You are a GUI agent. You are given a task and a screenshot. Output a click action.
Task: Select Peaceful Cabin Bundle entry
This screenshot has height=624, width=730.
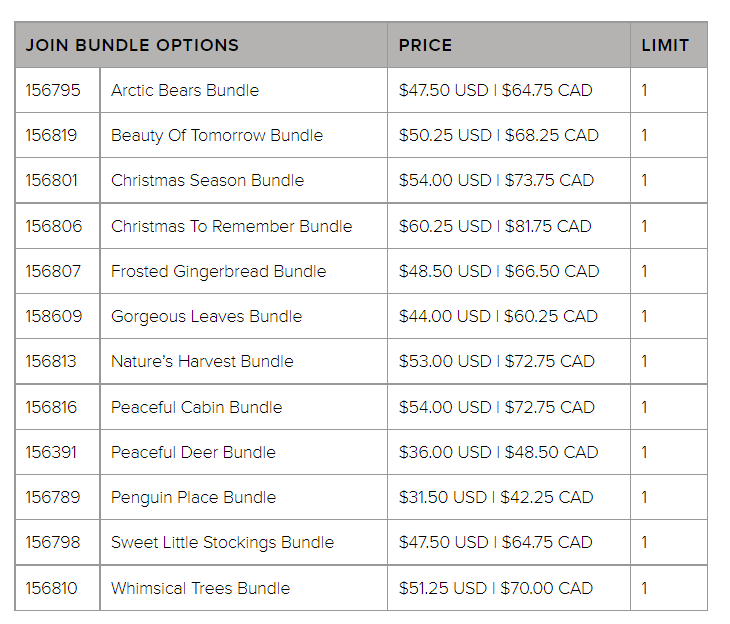click(x=196, y=407)
